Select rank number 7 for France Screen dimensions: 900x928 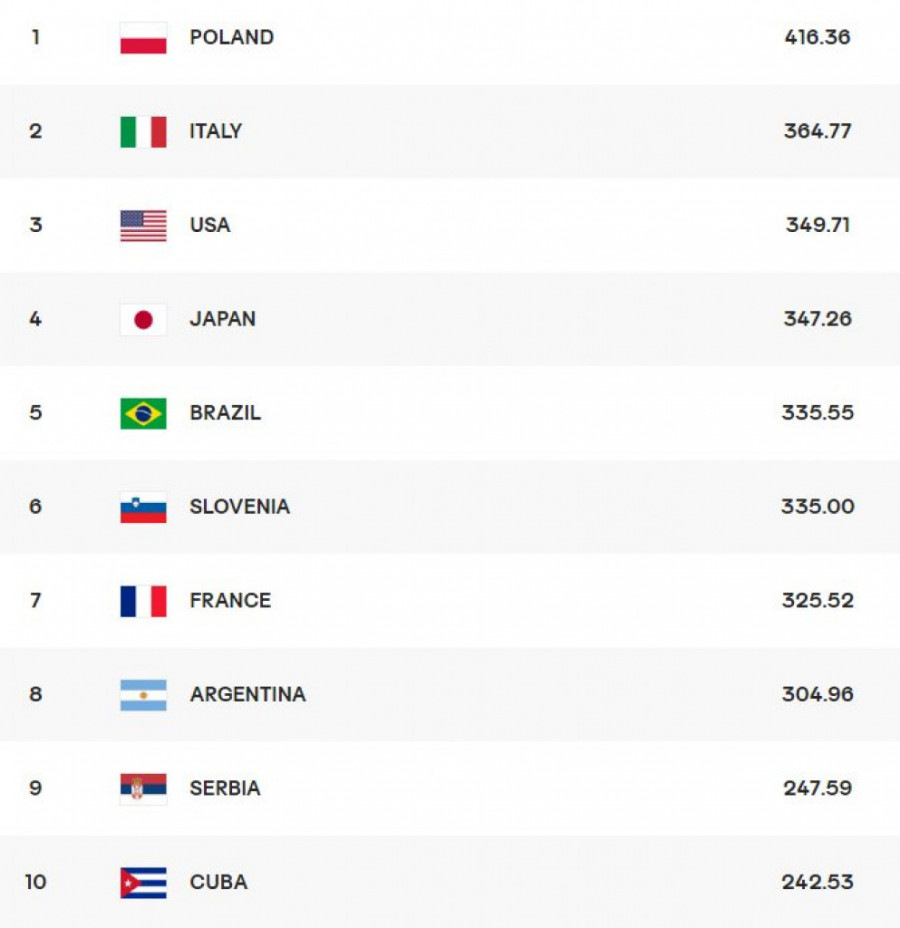coord(36,601)
